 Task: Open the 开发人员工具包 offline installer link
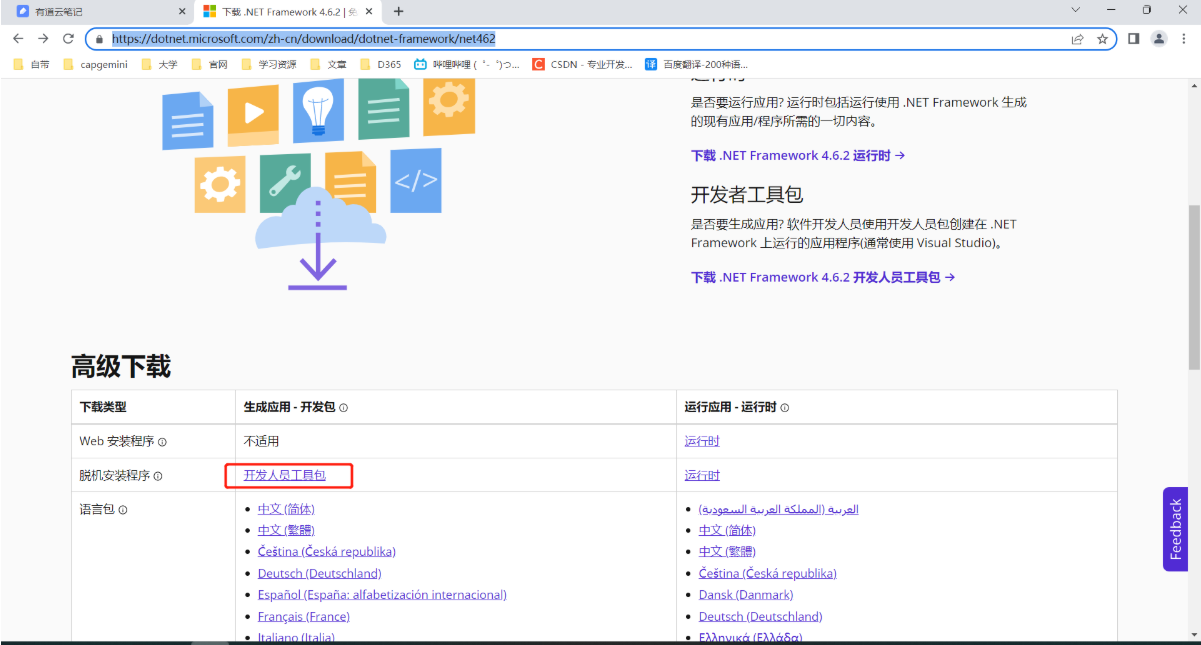coord(285,475)
